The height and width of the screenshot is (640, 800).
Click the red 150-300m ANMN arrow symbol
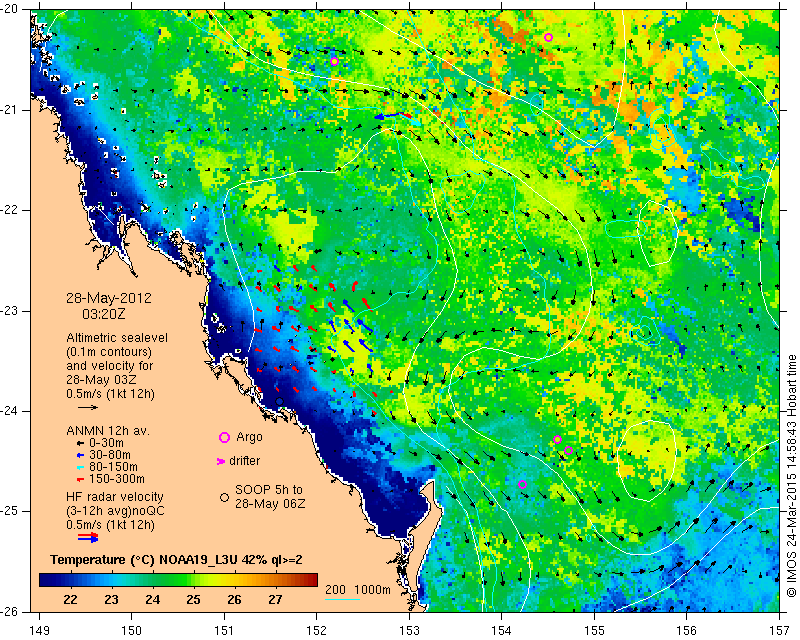(80, 479)
